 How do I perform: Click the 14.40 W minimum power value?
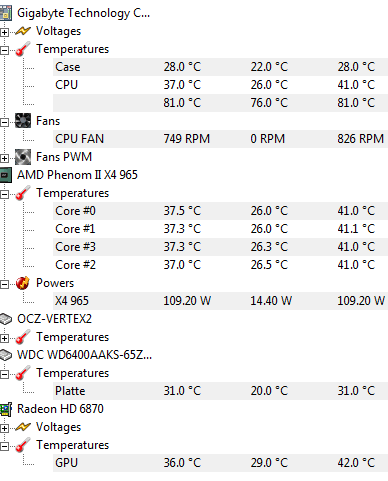pos(271,301)
